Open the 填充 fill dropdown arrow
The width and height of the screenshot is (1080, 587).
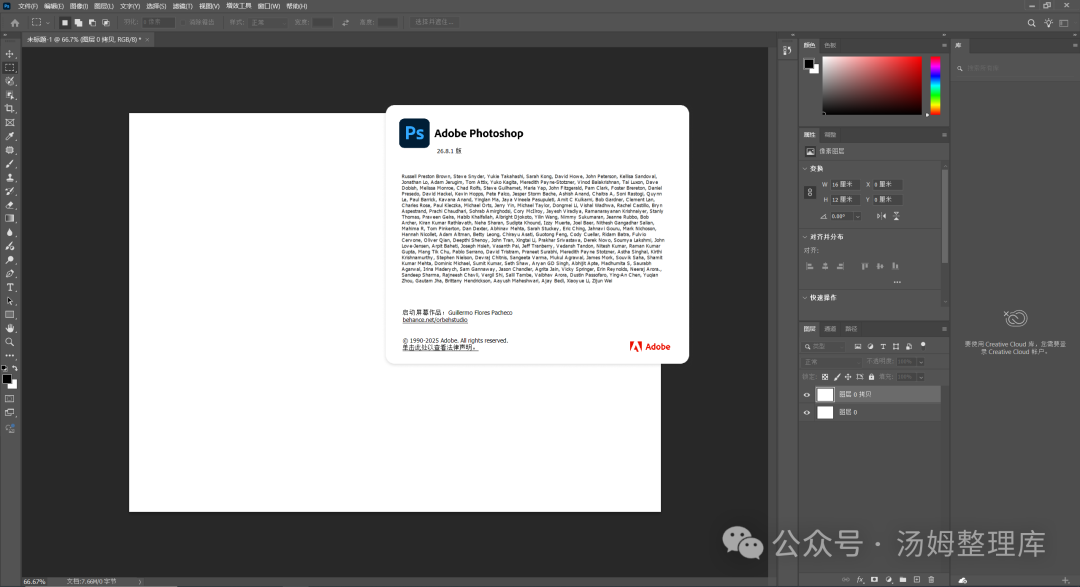921,377
